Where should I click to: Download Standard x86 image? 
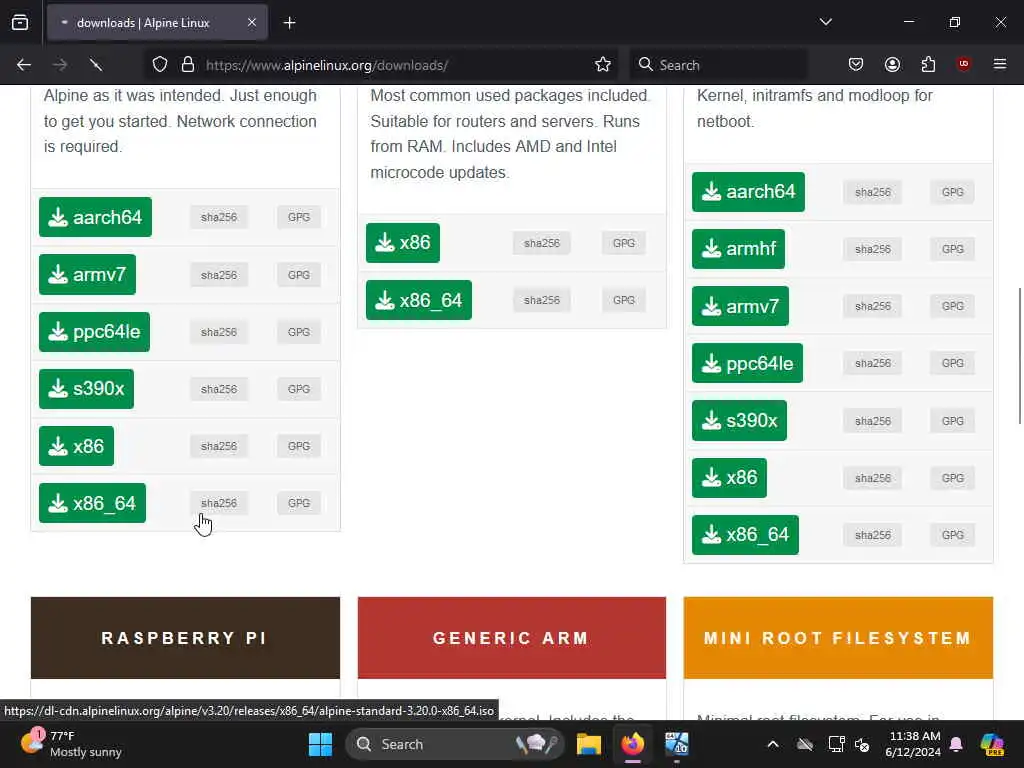point(76,446)
